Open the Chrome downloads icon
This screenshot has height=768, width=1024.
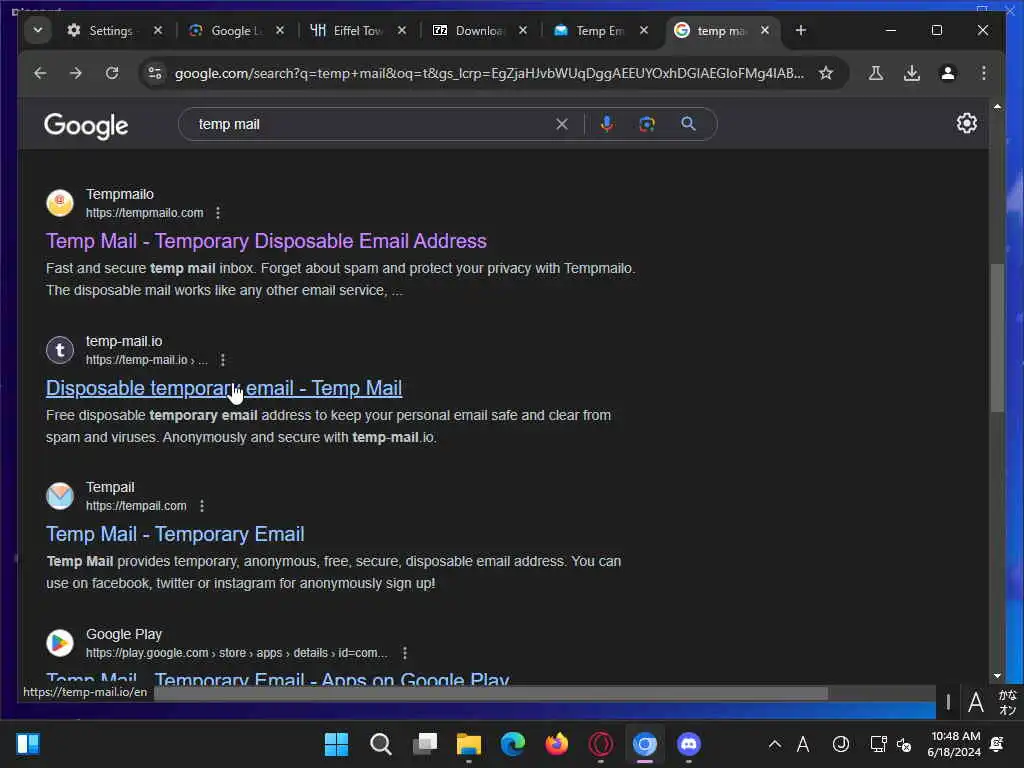(x=912, y=73)
